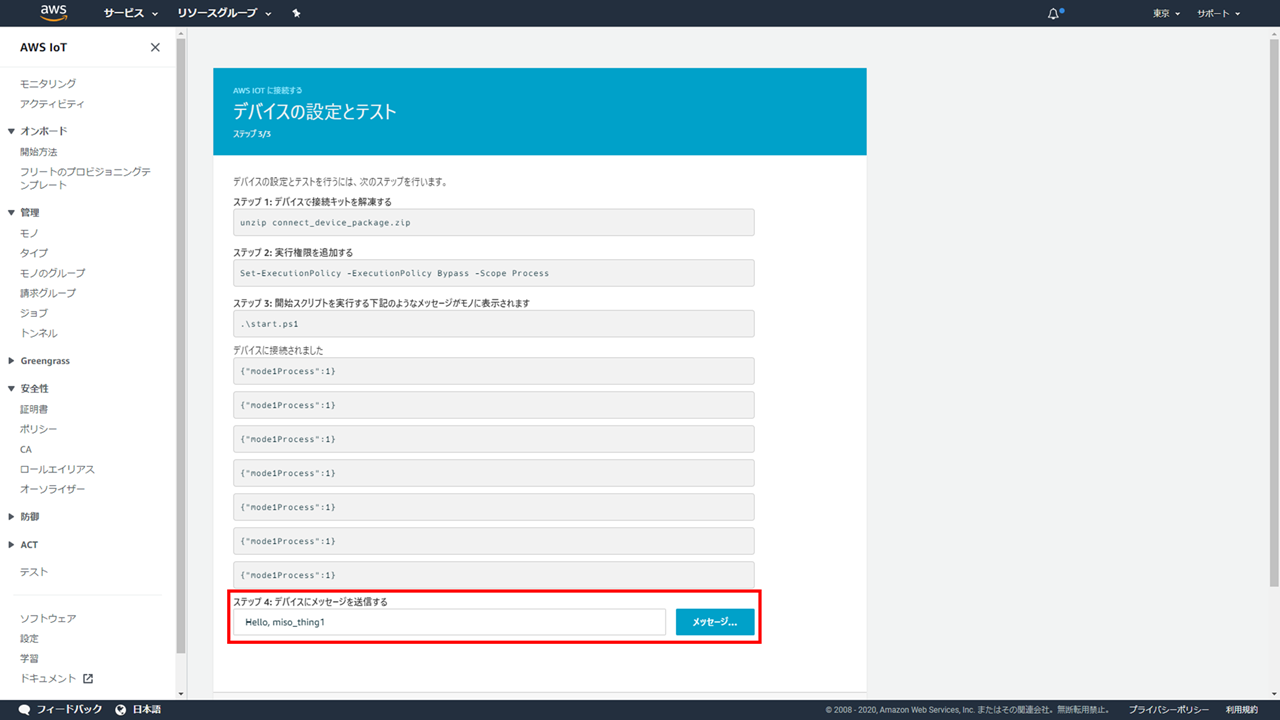Click the メッセージ send button
The image size is (1280, 720).
pos(715,622)
